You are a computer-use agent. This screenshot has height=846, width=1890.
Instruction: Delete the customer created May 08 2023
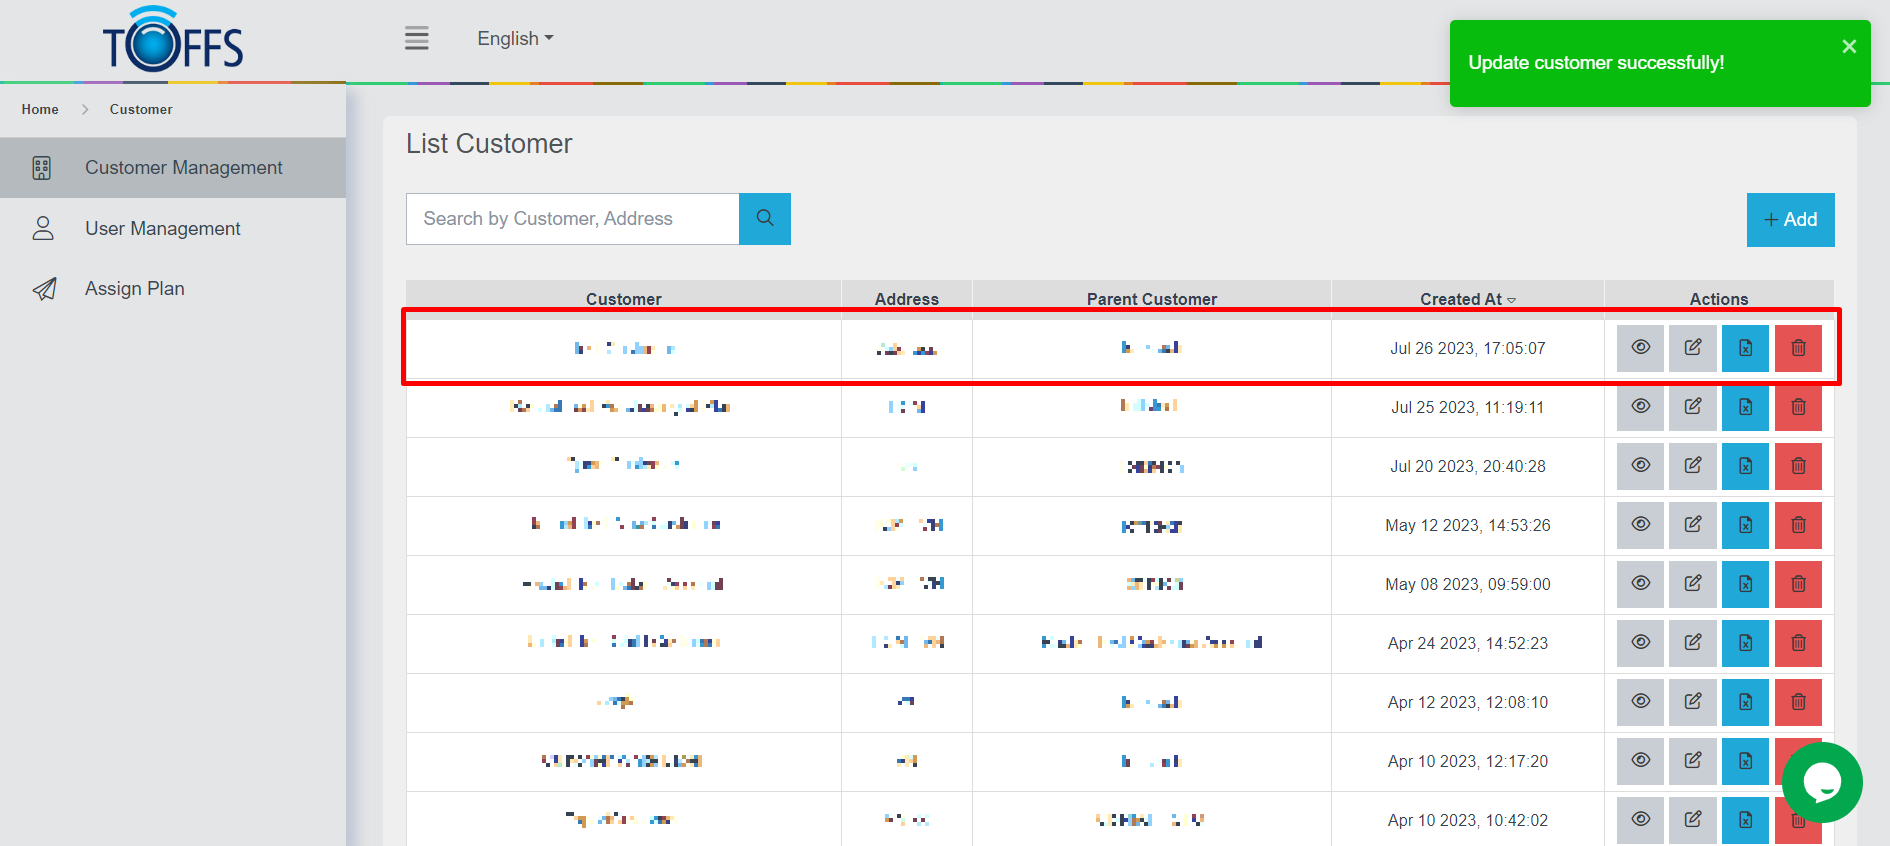(1797, 584)
